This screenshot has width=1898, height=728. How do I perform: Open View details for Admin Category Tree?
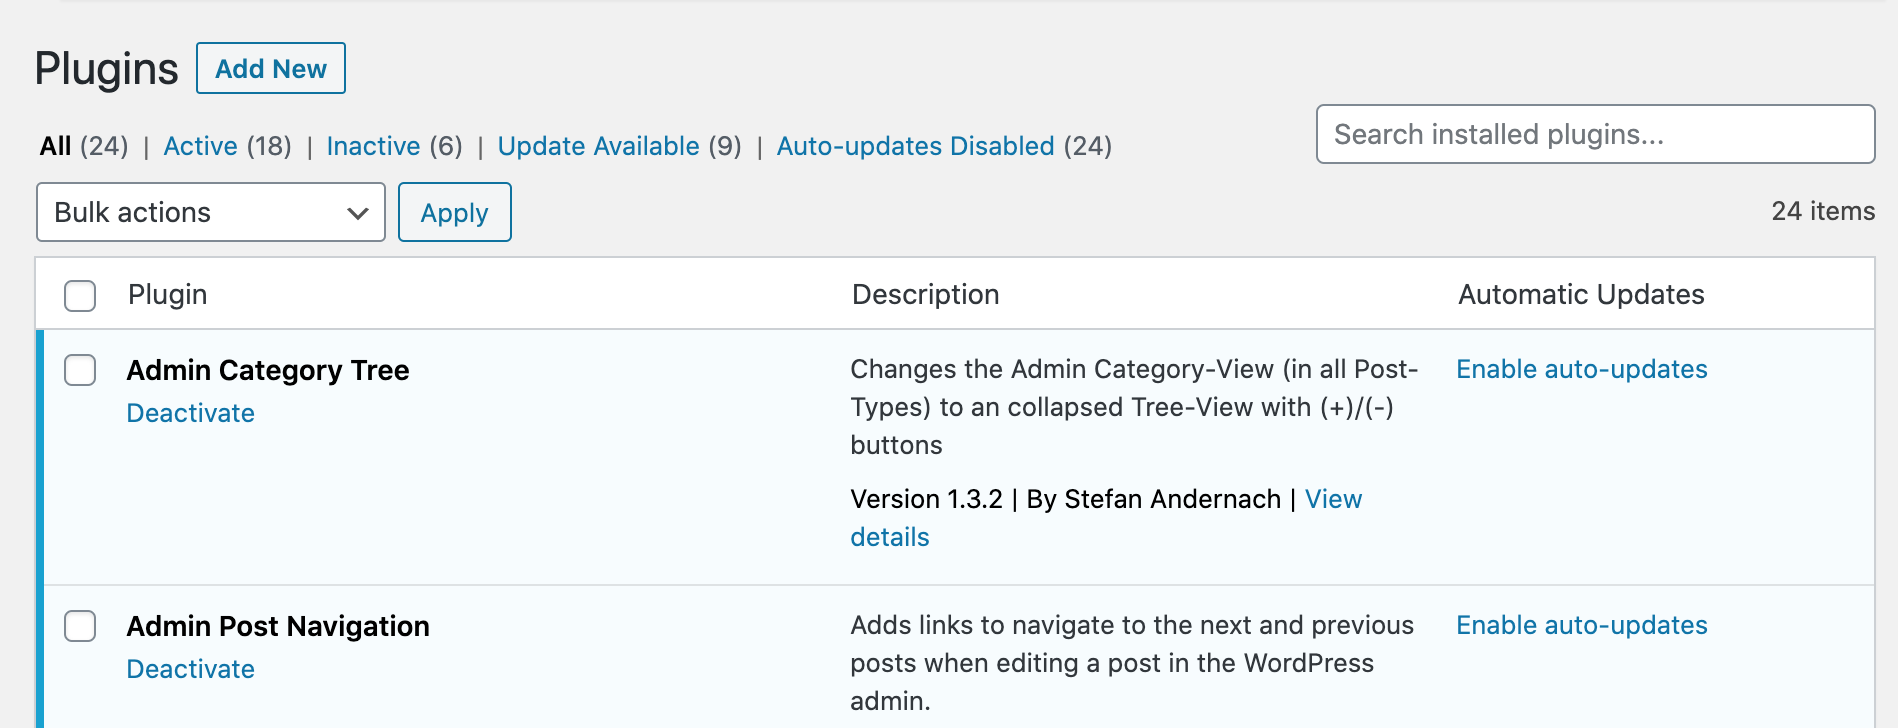tap(1333, 499)
